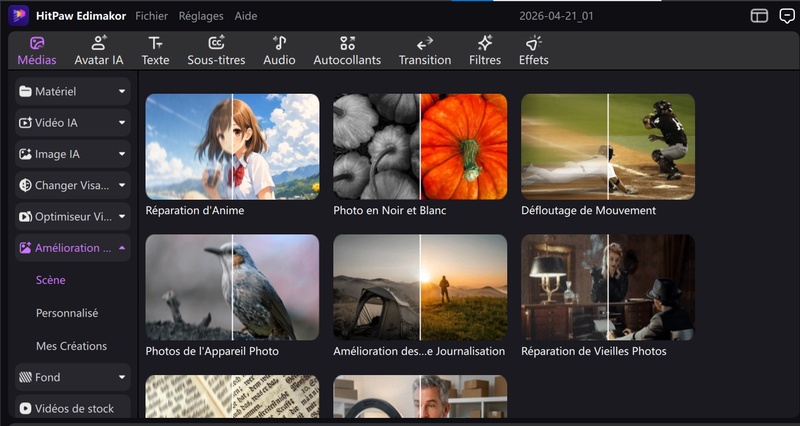Click the Matériel folder icon
The width and height of the screenshot is (800, 426).
[25, 91]
